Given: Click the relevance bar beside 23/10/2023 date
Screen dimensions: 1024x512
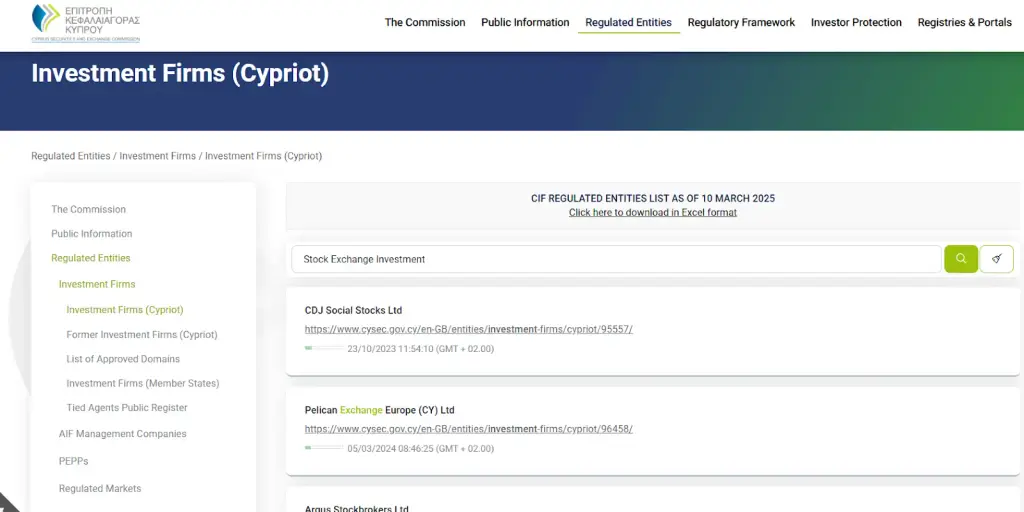Looking at the screenshot, I should point(324,348).
